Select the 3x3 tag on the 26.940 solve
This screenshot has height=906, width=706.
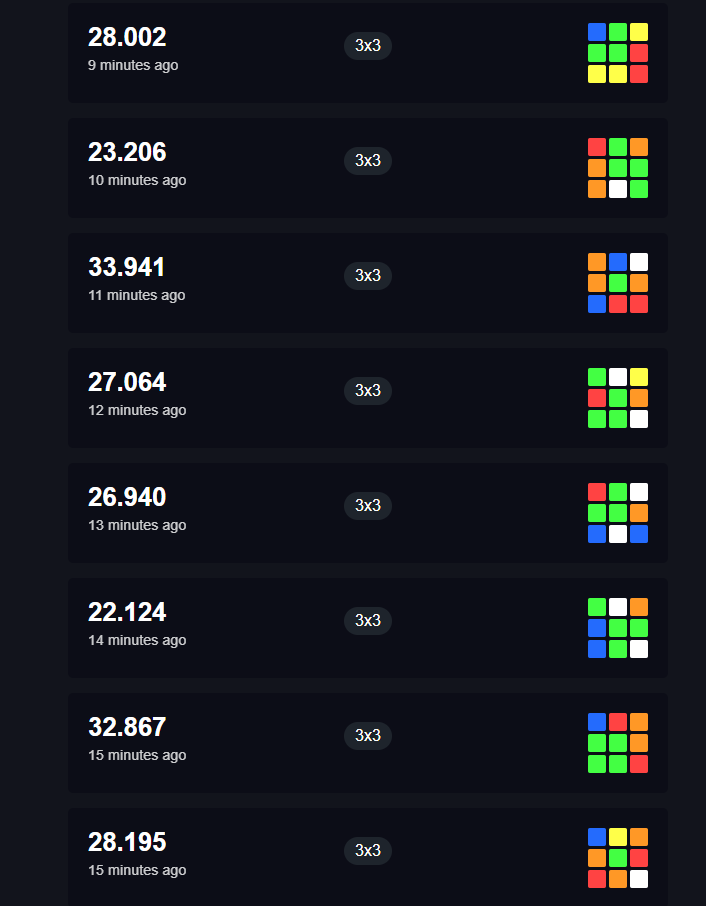click(368, 506)
